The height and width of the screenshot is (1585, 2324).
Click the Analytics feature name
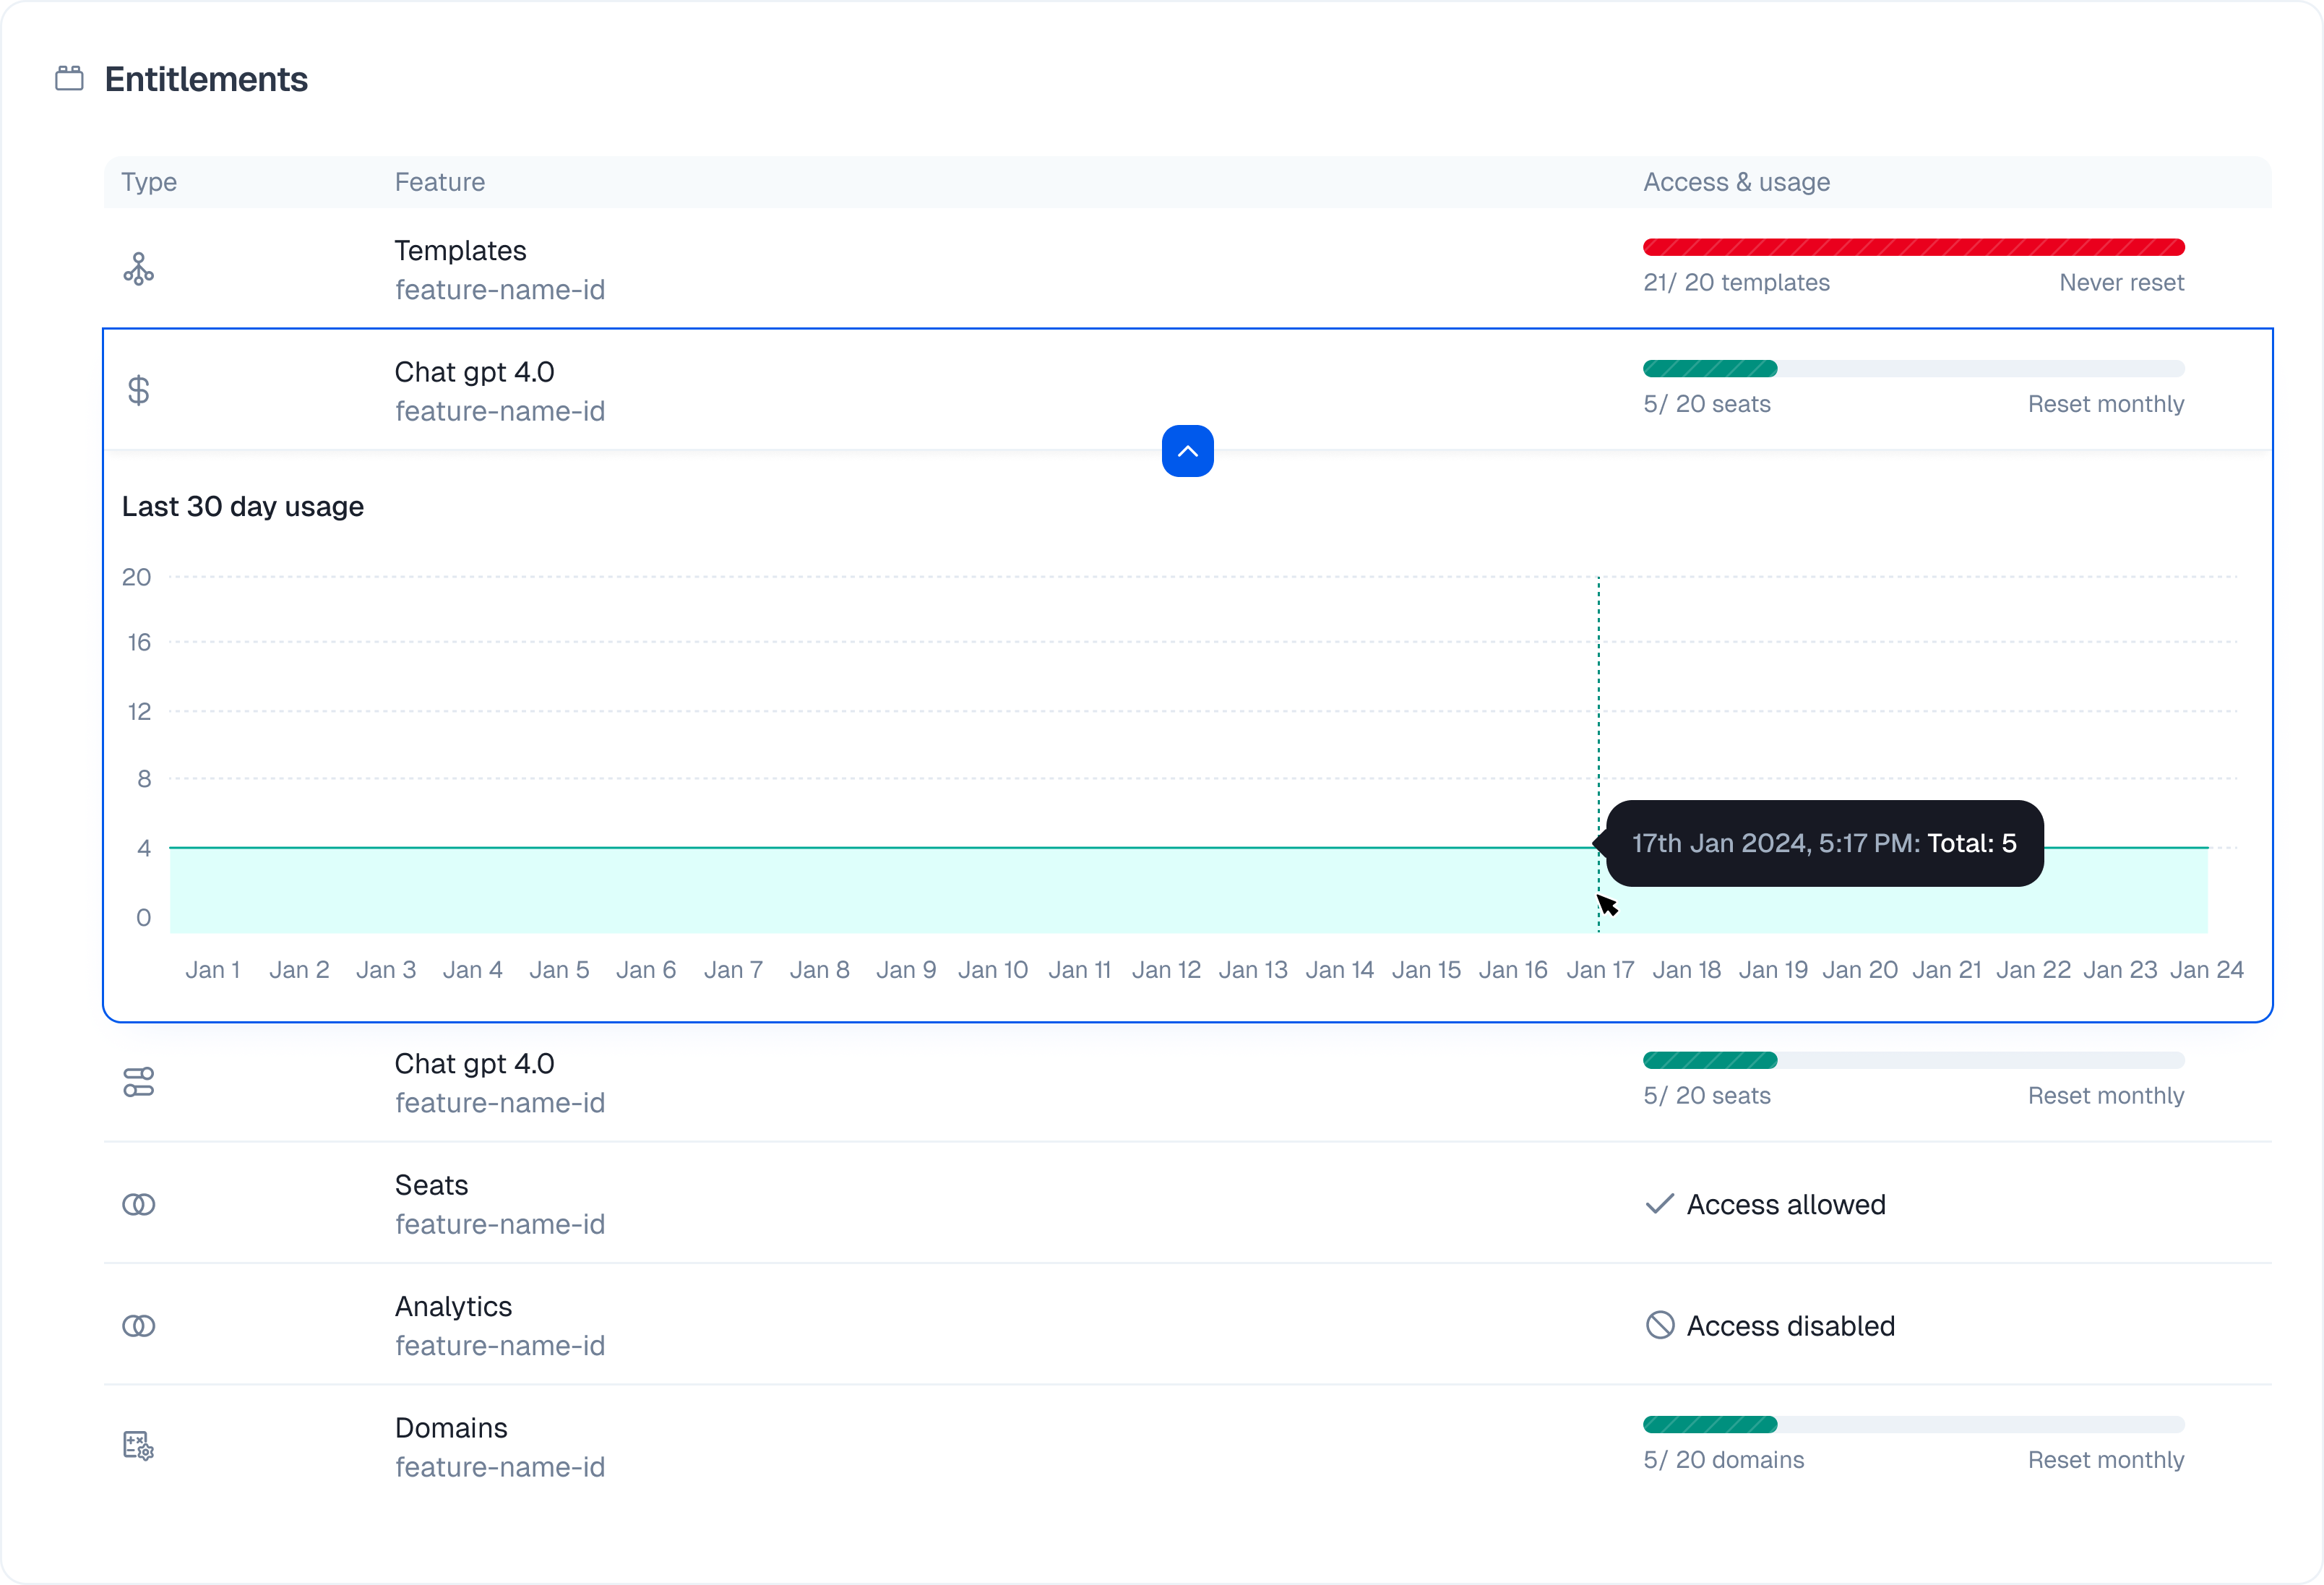point(453,1307)
